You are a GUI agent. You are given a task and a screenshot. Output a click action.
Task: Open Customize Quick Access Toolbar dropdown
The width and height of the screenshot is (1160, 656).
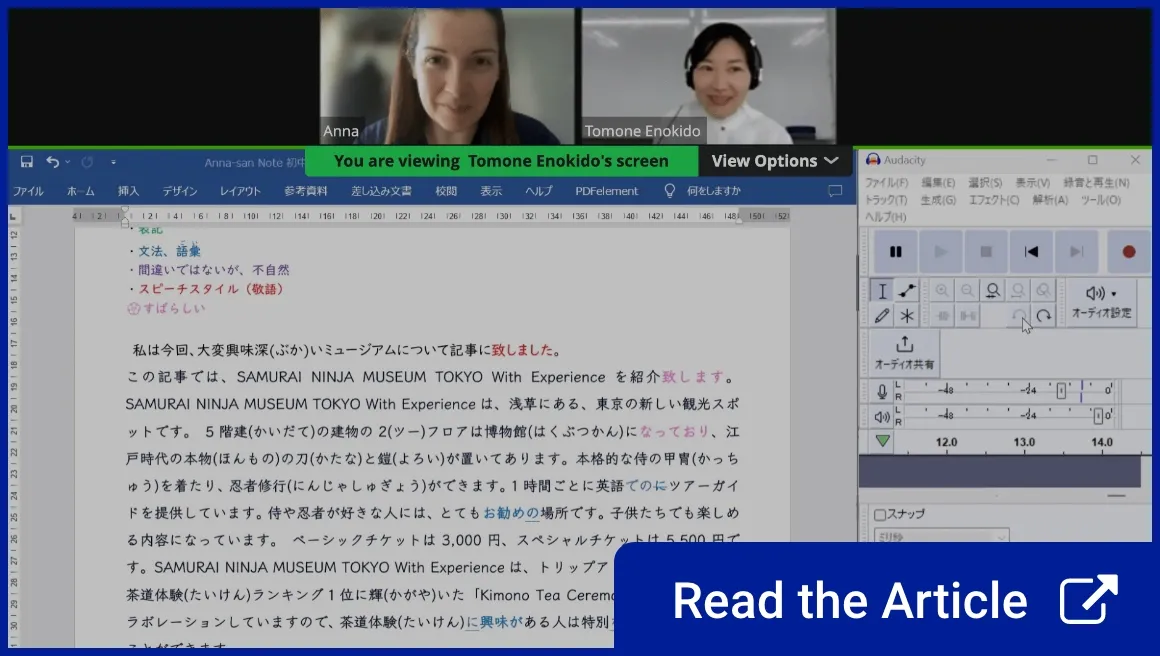[x=113, y=162]
